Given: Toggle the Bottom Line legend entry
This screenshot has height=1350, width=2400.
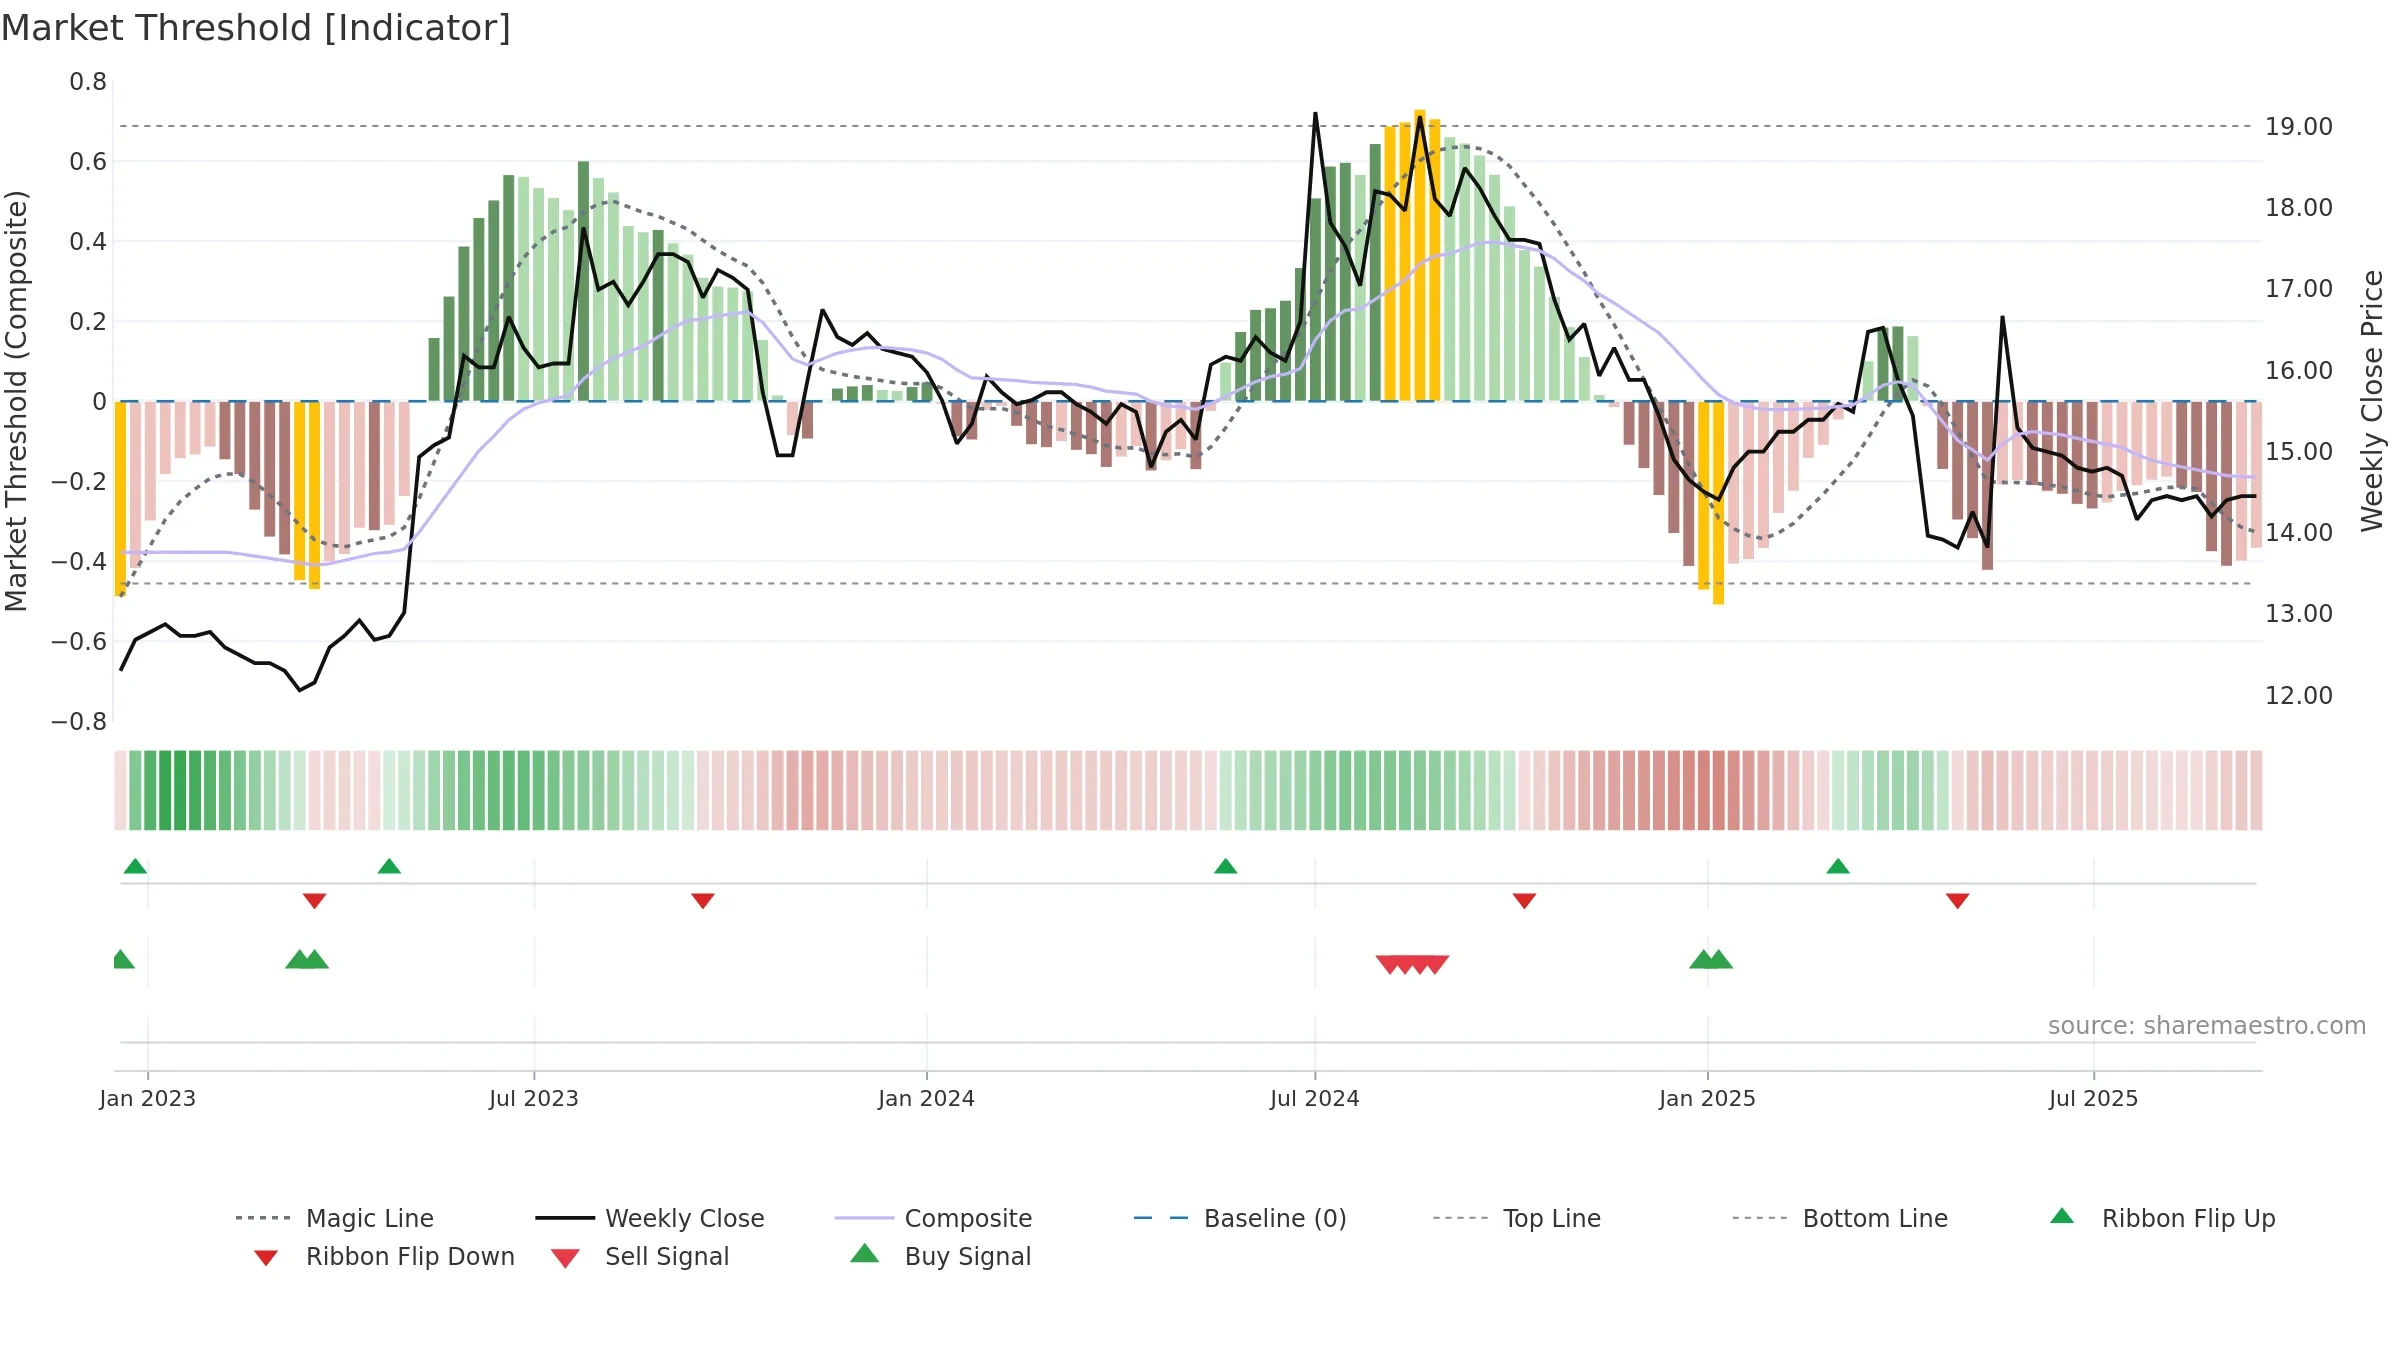Looking at the screenshot, I should [1840, 1218].
